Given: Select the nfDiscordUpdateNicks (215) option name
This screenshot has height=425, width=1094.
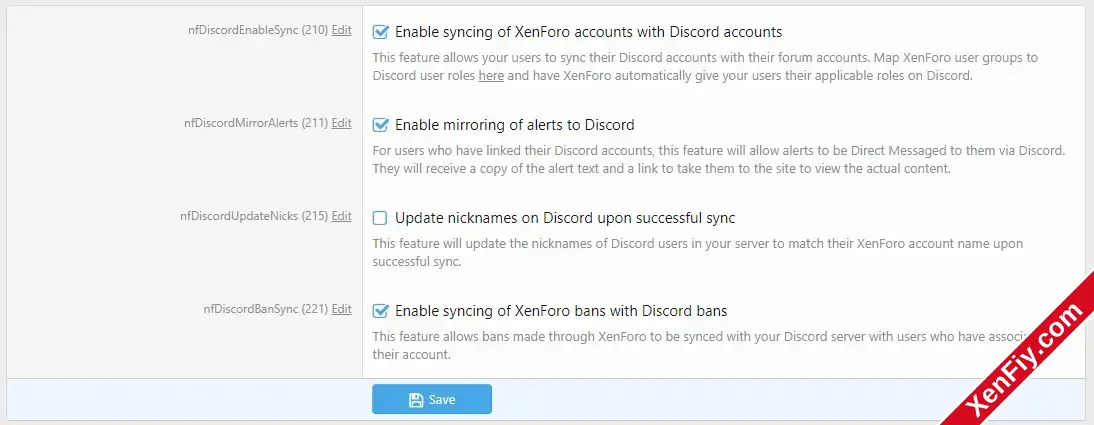Looking at the screenshot, I should [254, 216].
